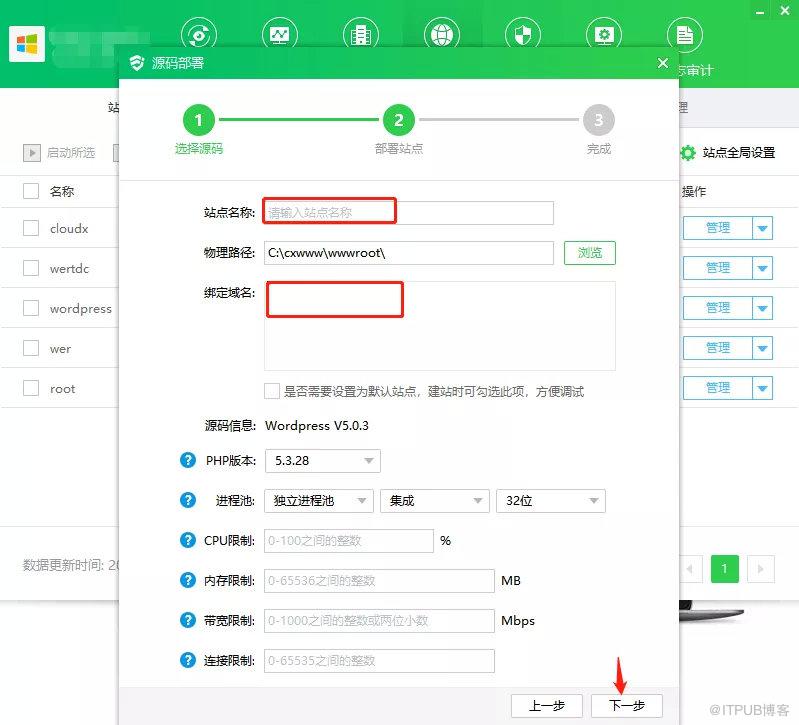Click the globe icon in top toolbar
799x725 pixels.
coord(441,35)
